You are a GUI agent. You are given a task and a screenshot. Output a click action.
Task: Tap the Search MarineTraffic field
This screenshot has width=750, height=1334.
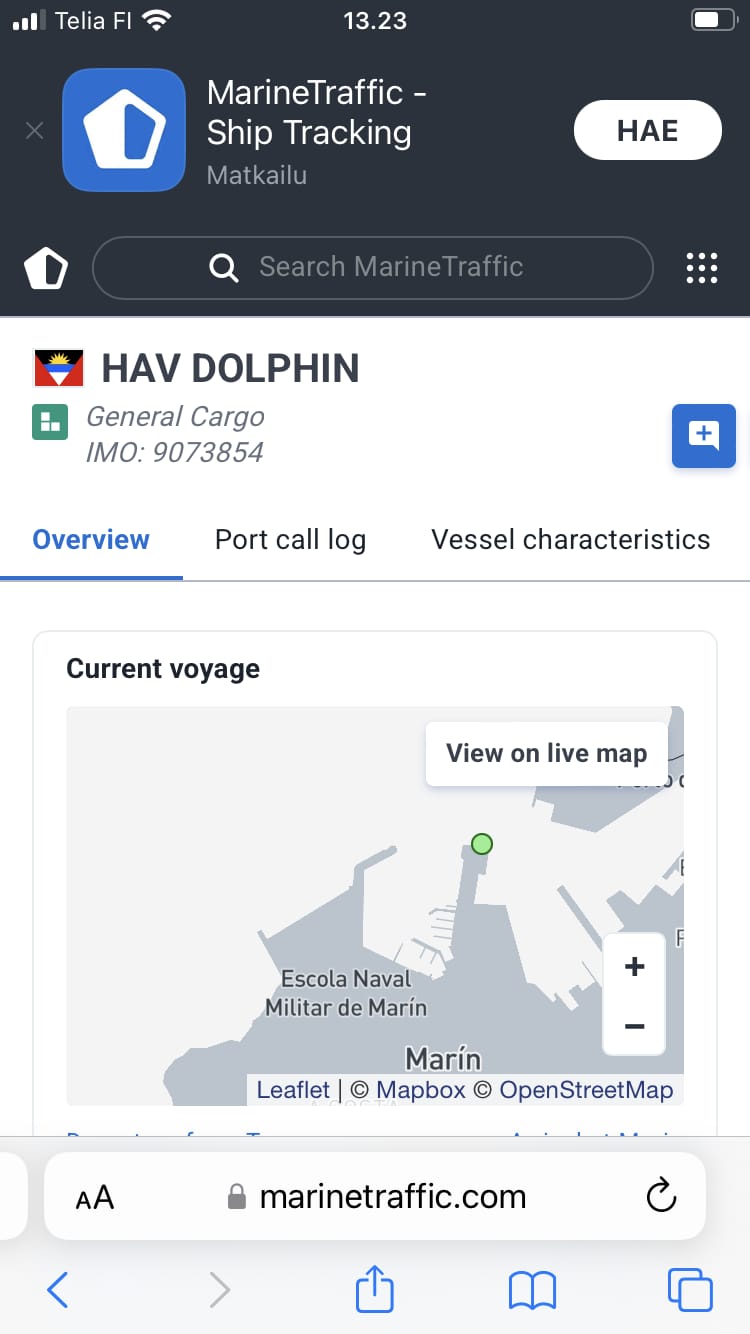click(373, 267)
